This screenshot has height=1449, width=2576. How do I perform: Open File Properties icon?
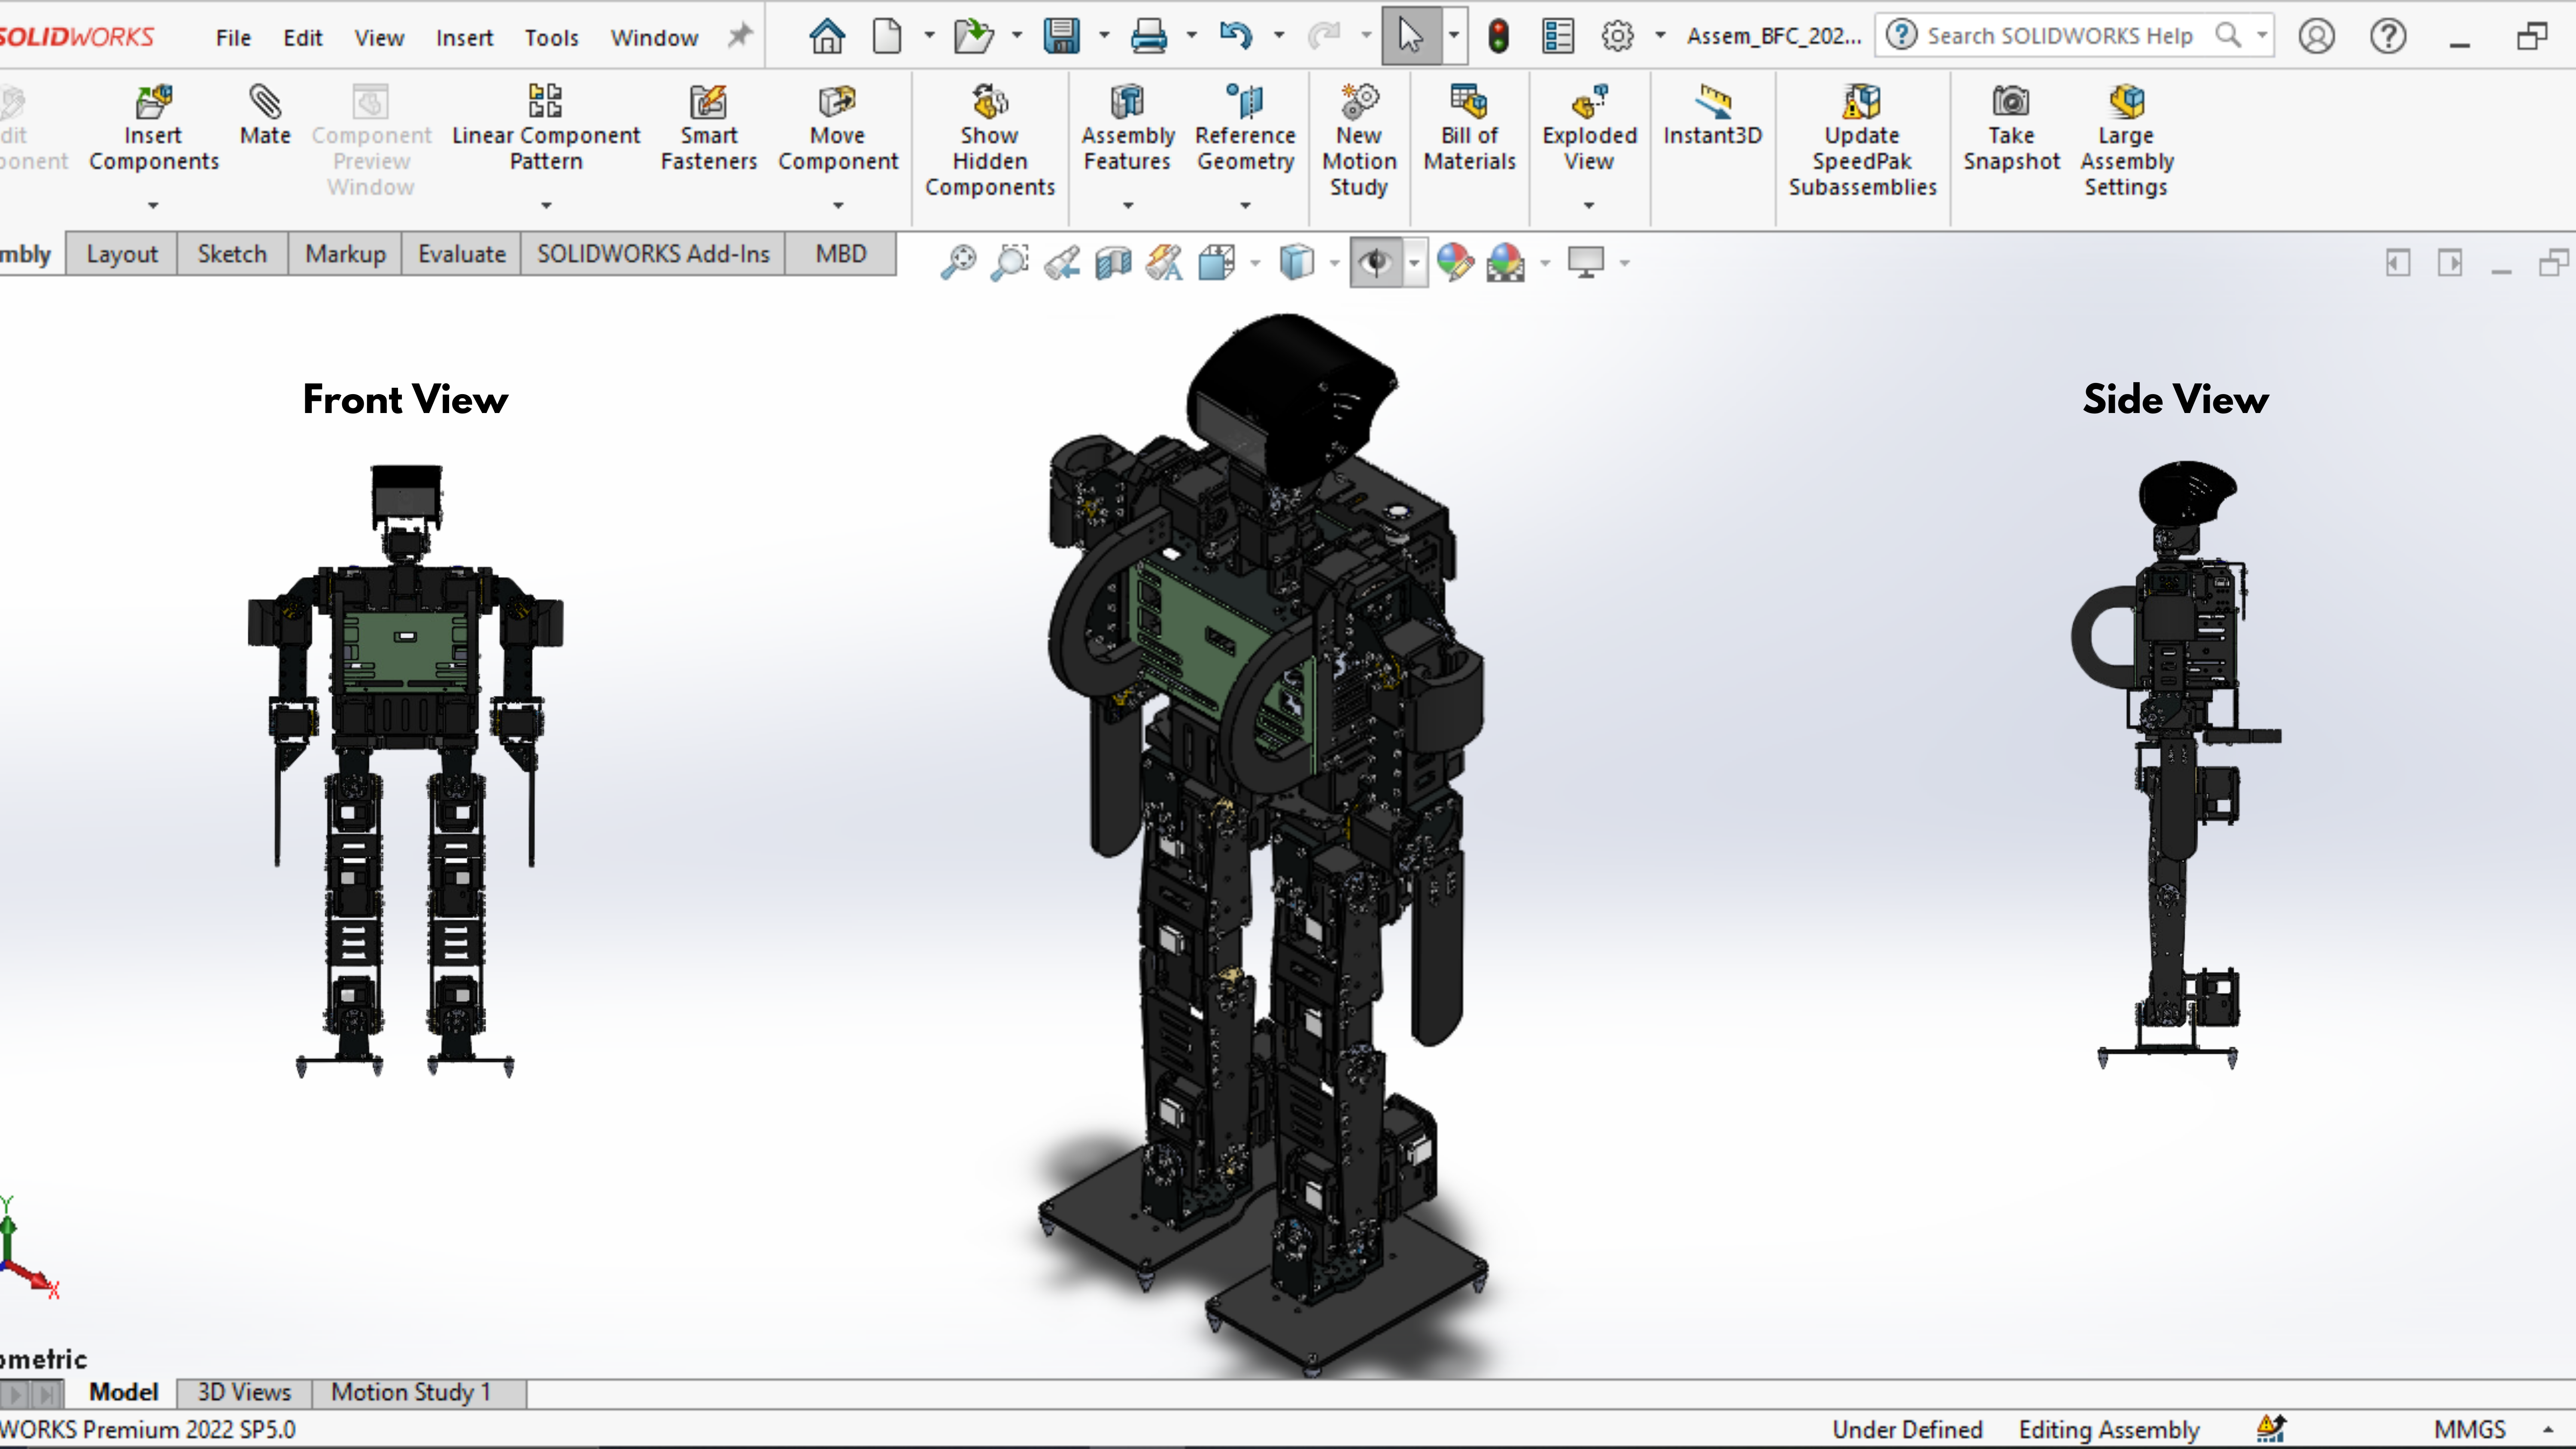pos(1557,37)
